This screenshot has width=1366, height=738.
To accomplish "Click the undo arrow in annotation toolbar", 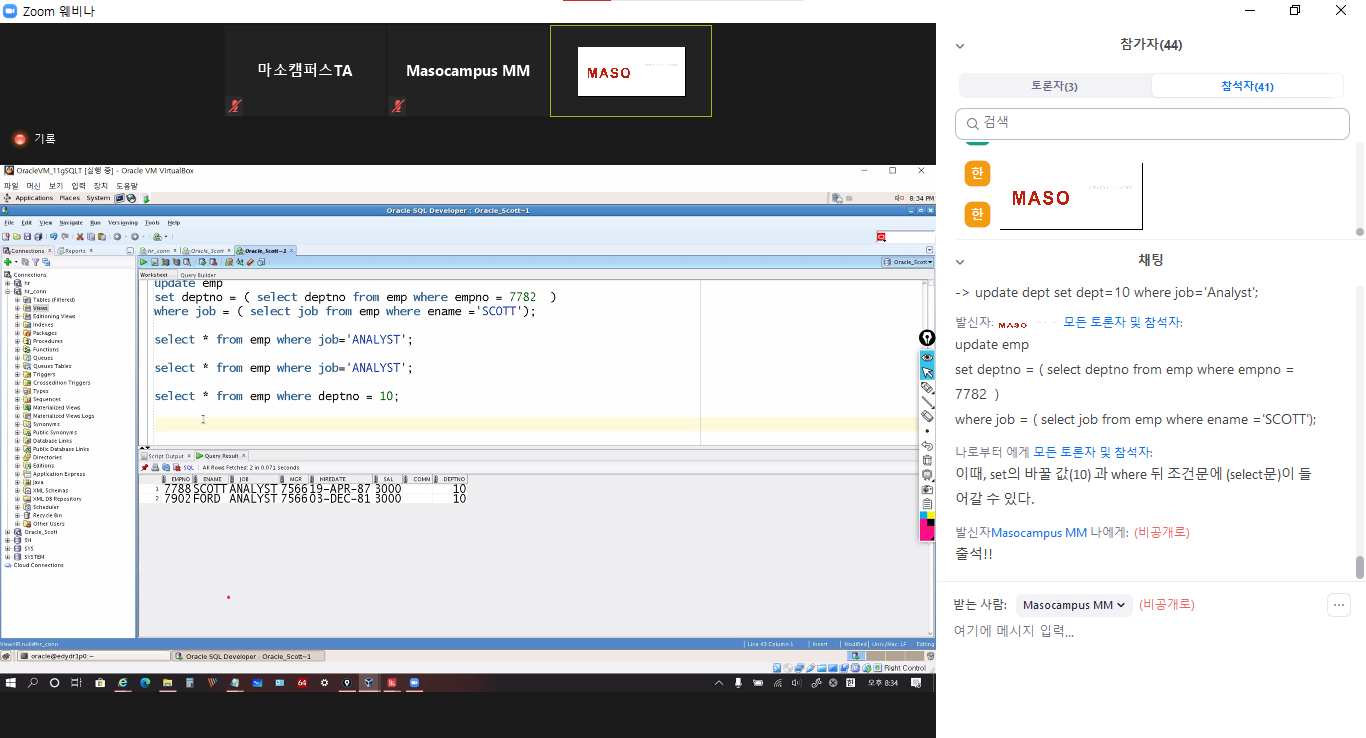I will click(x=927, y=445).
